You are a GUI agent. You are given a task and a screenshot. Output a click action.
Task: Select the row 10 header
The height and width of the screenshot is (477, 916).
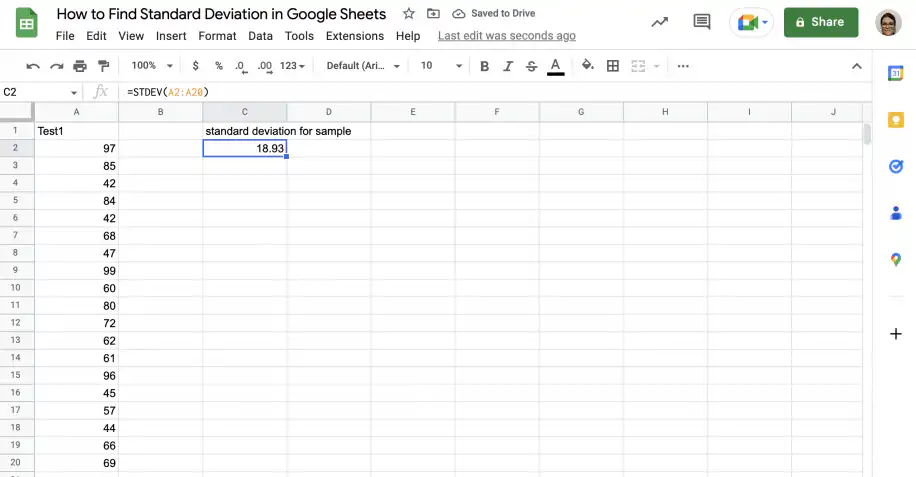16,288
